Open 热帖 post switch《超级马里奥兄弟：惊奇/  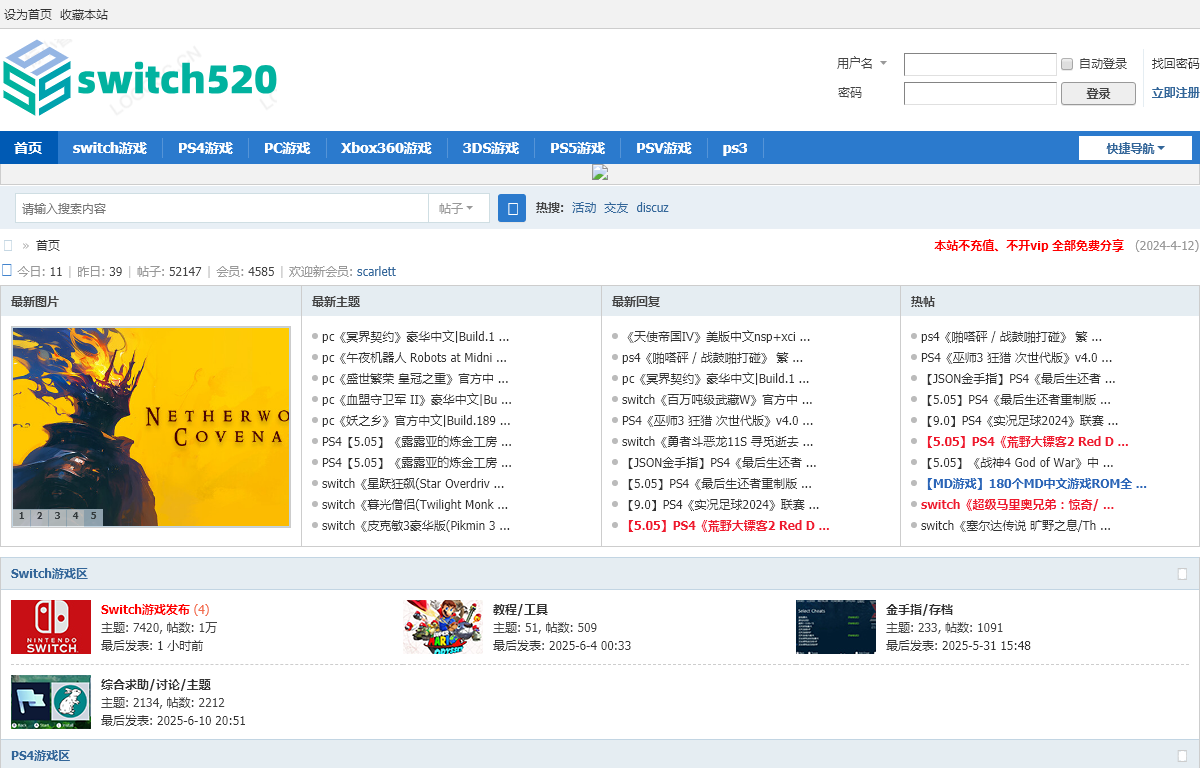pyautogui.click(x=1017, y=505)
